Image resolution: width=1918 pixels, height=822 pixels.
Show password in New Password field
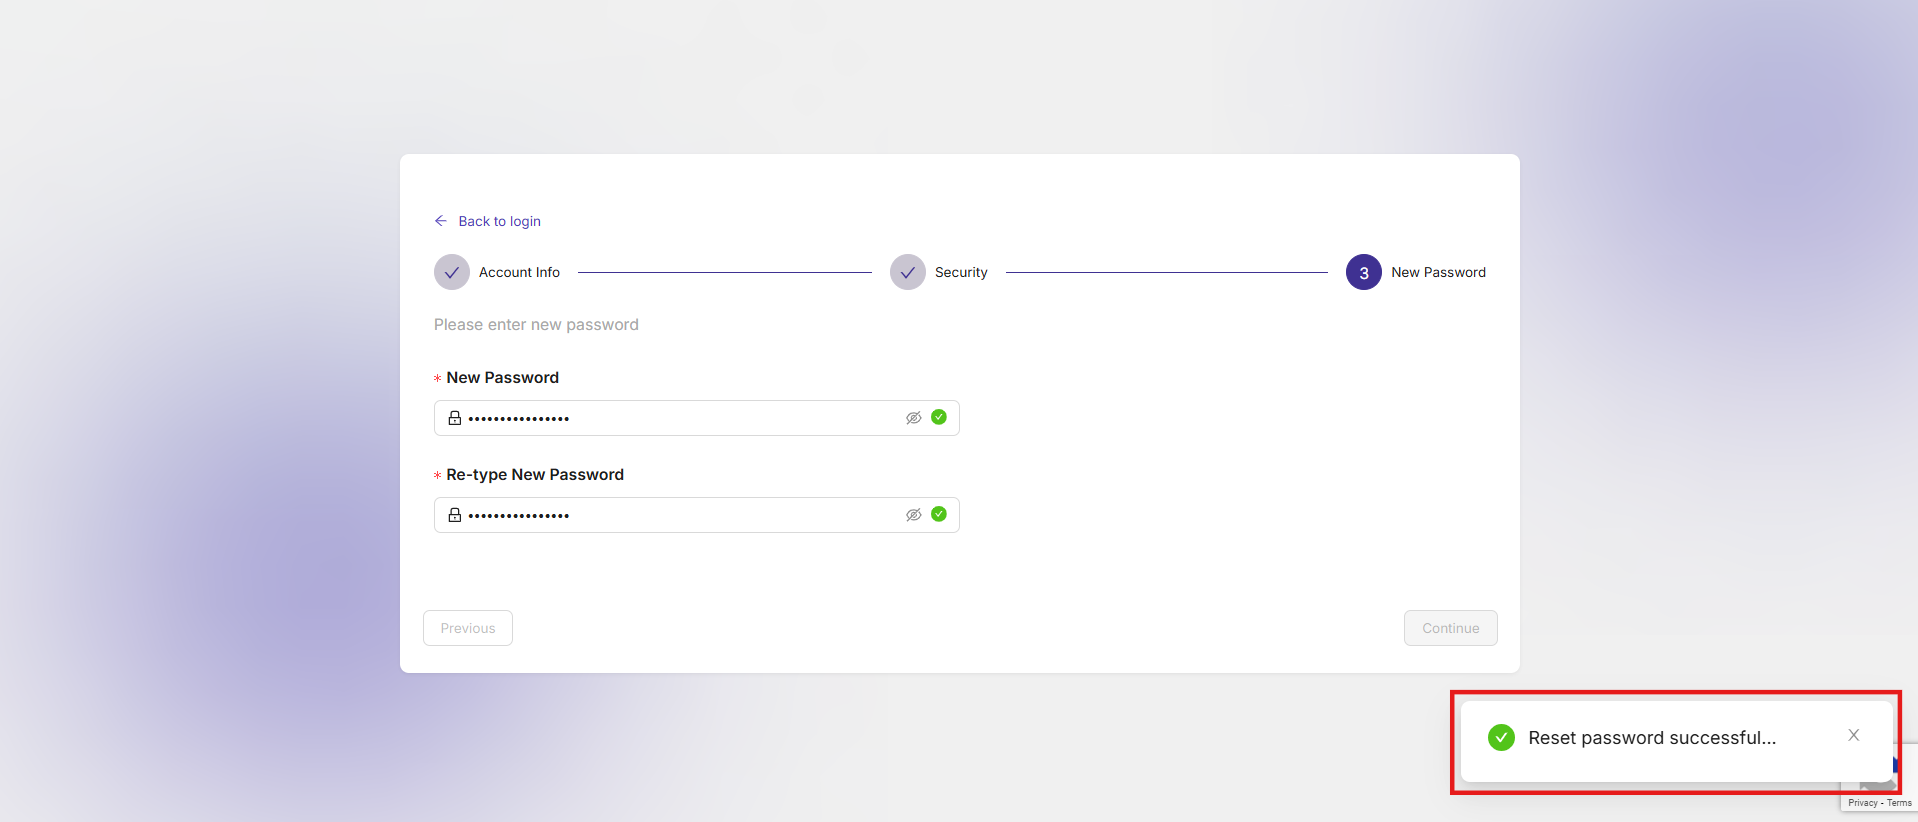(913, 418)
